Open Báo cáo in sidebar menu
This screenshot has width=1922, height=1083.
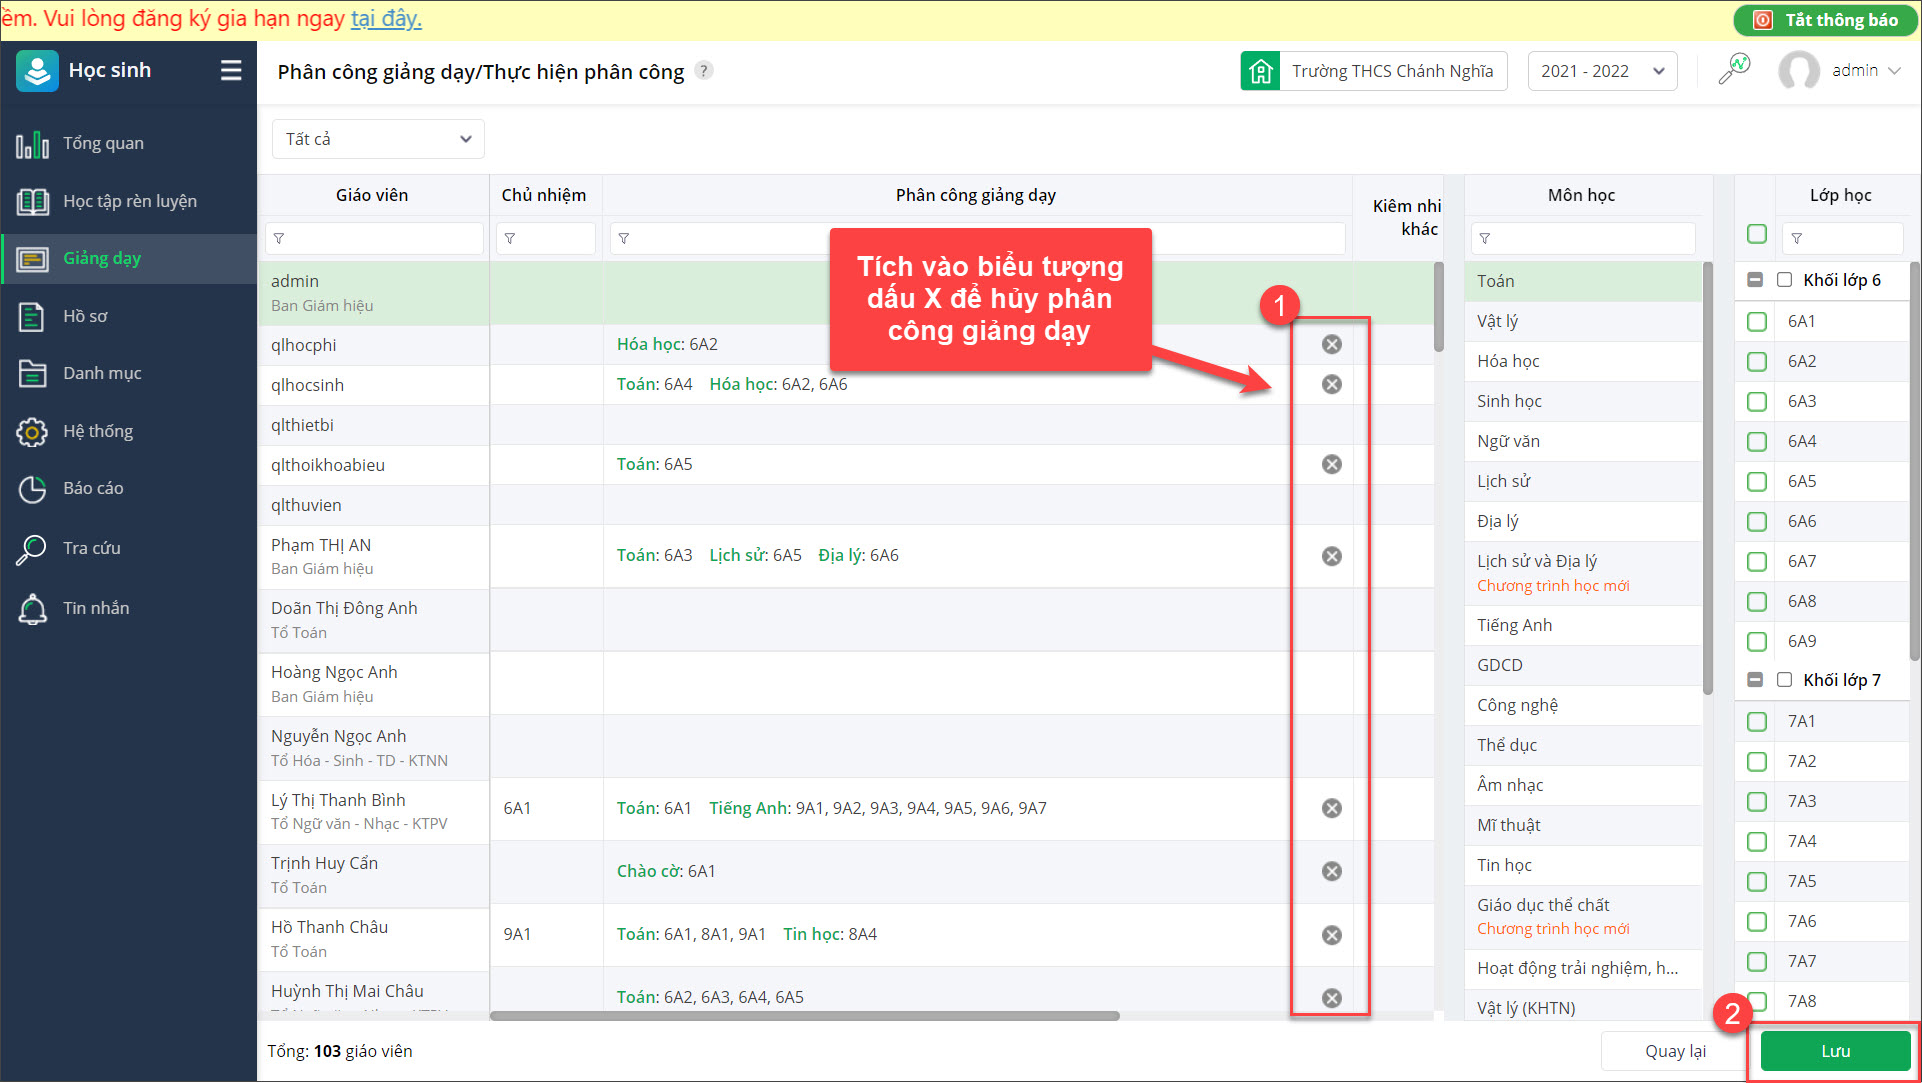click(x=93, y=488)
